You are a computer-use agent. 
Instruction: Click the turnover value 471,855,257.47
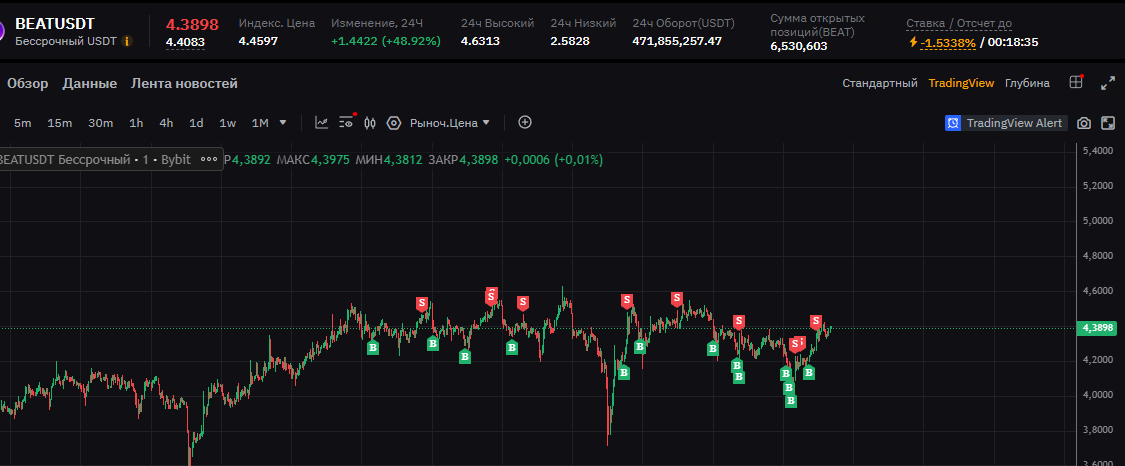(x=677, y=41)
